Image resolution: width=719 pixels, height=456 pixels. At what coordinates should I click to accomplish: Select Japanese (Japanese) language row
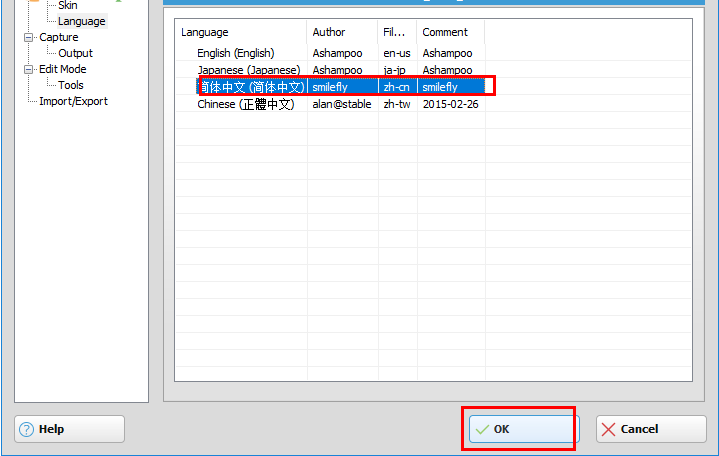tap(248, 70)
